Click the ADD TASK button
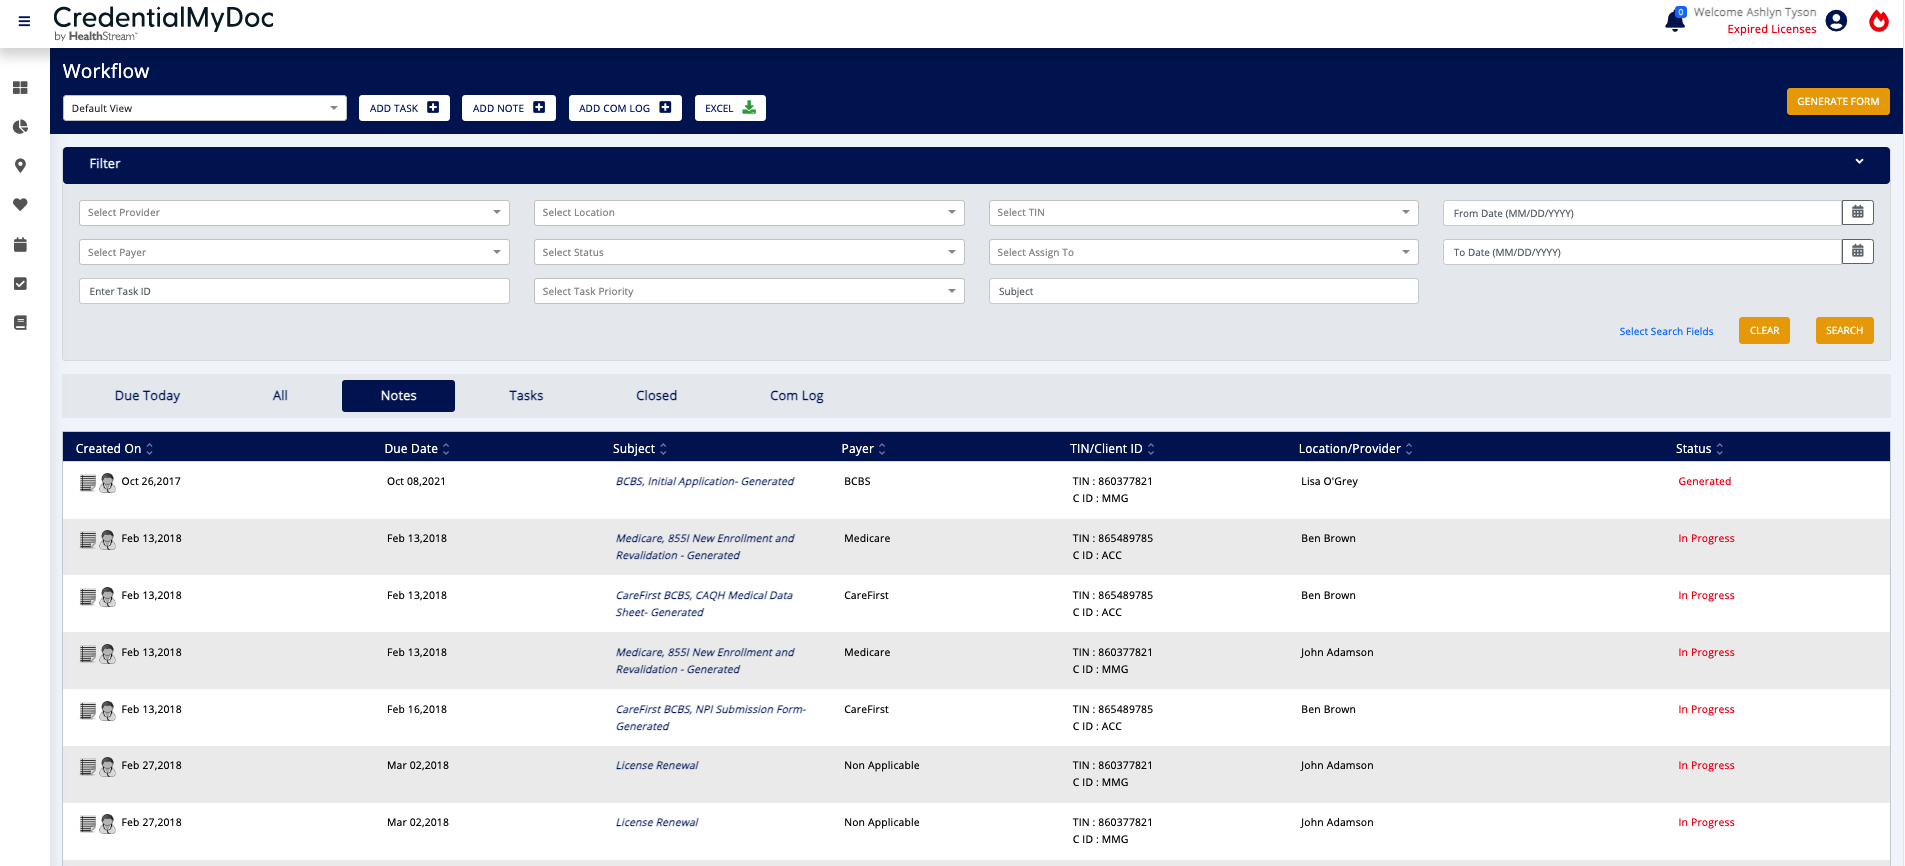Screen dimensions: 1905x866 pos(404,108)
